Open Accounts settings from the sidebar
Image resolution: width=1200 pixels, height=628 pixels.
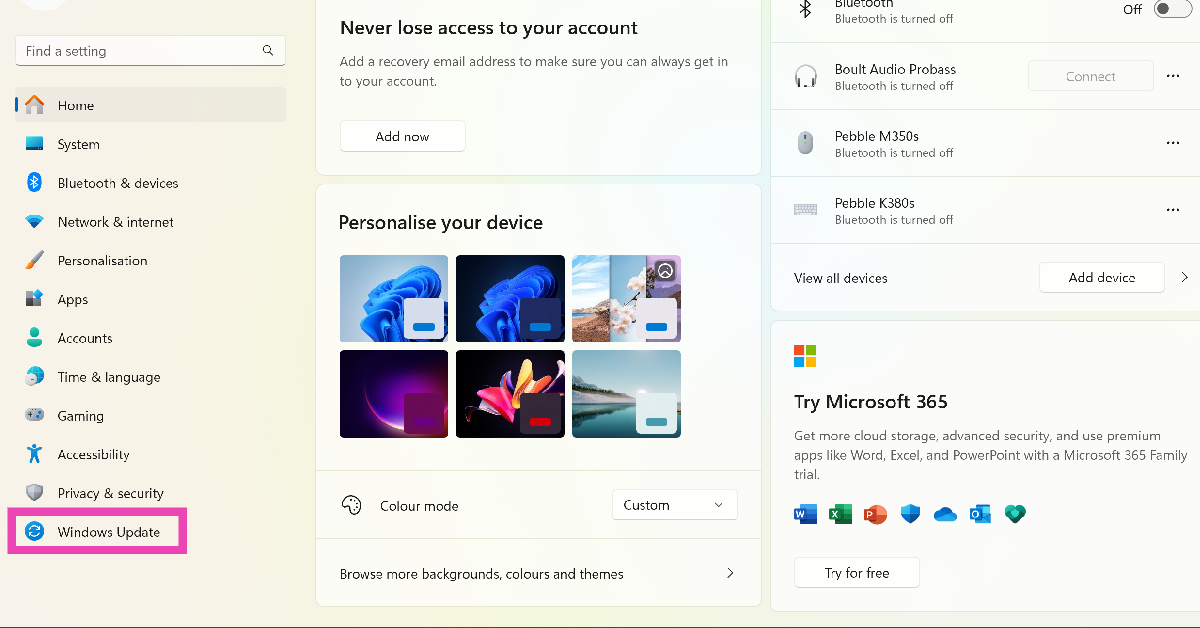[151, 338]
